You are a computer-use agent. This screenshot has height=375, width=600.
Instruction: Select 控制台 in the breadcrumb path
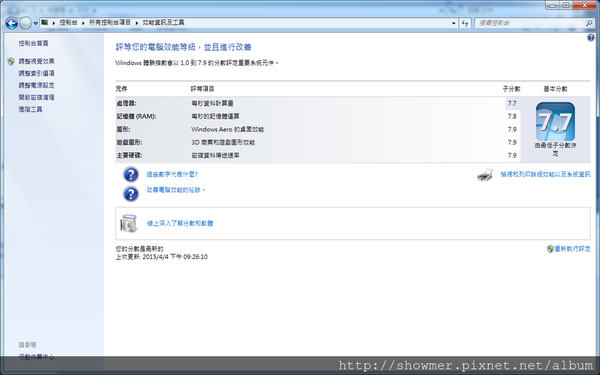[68, 23]
